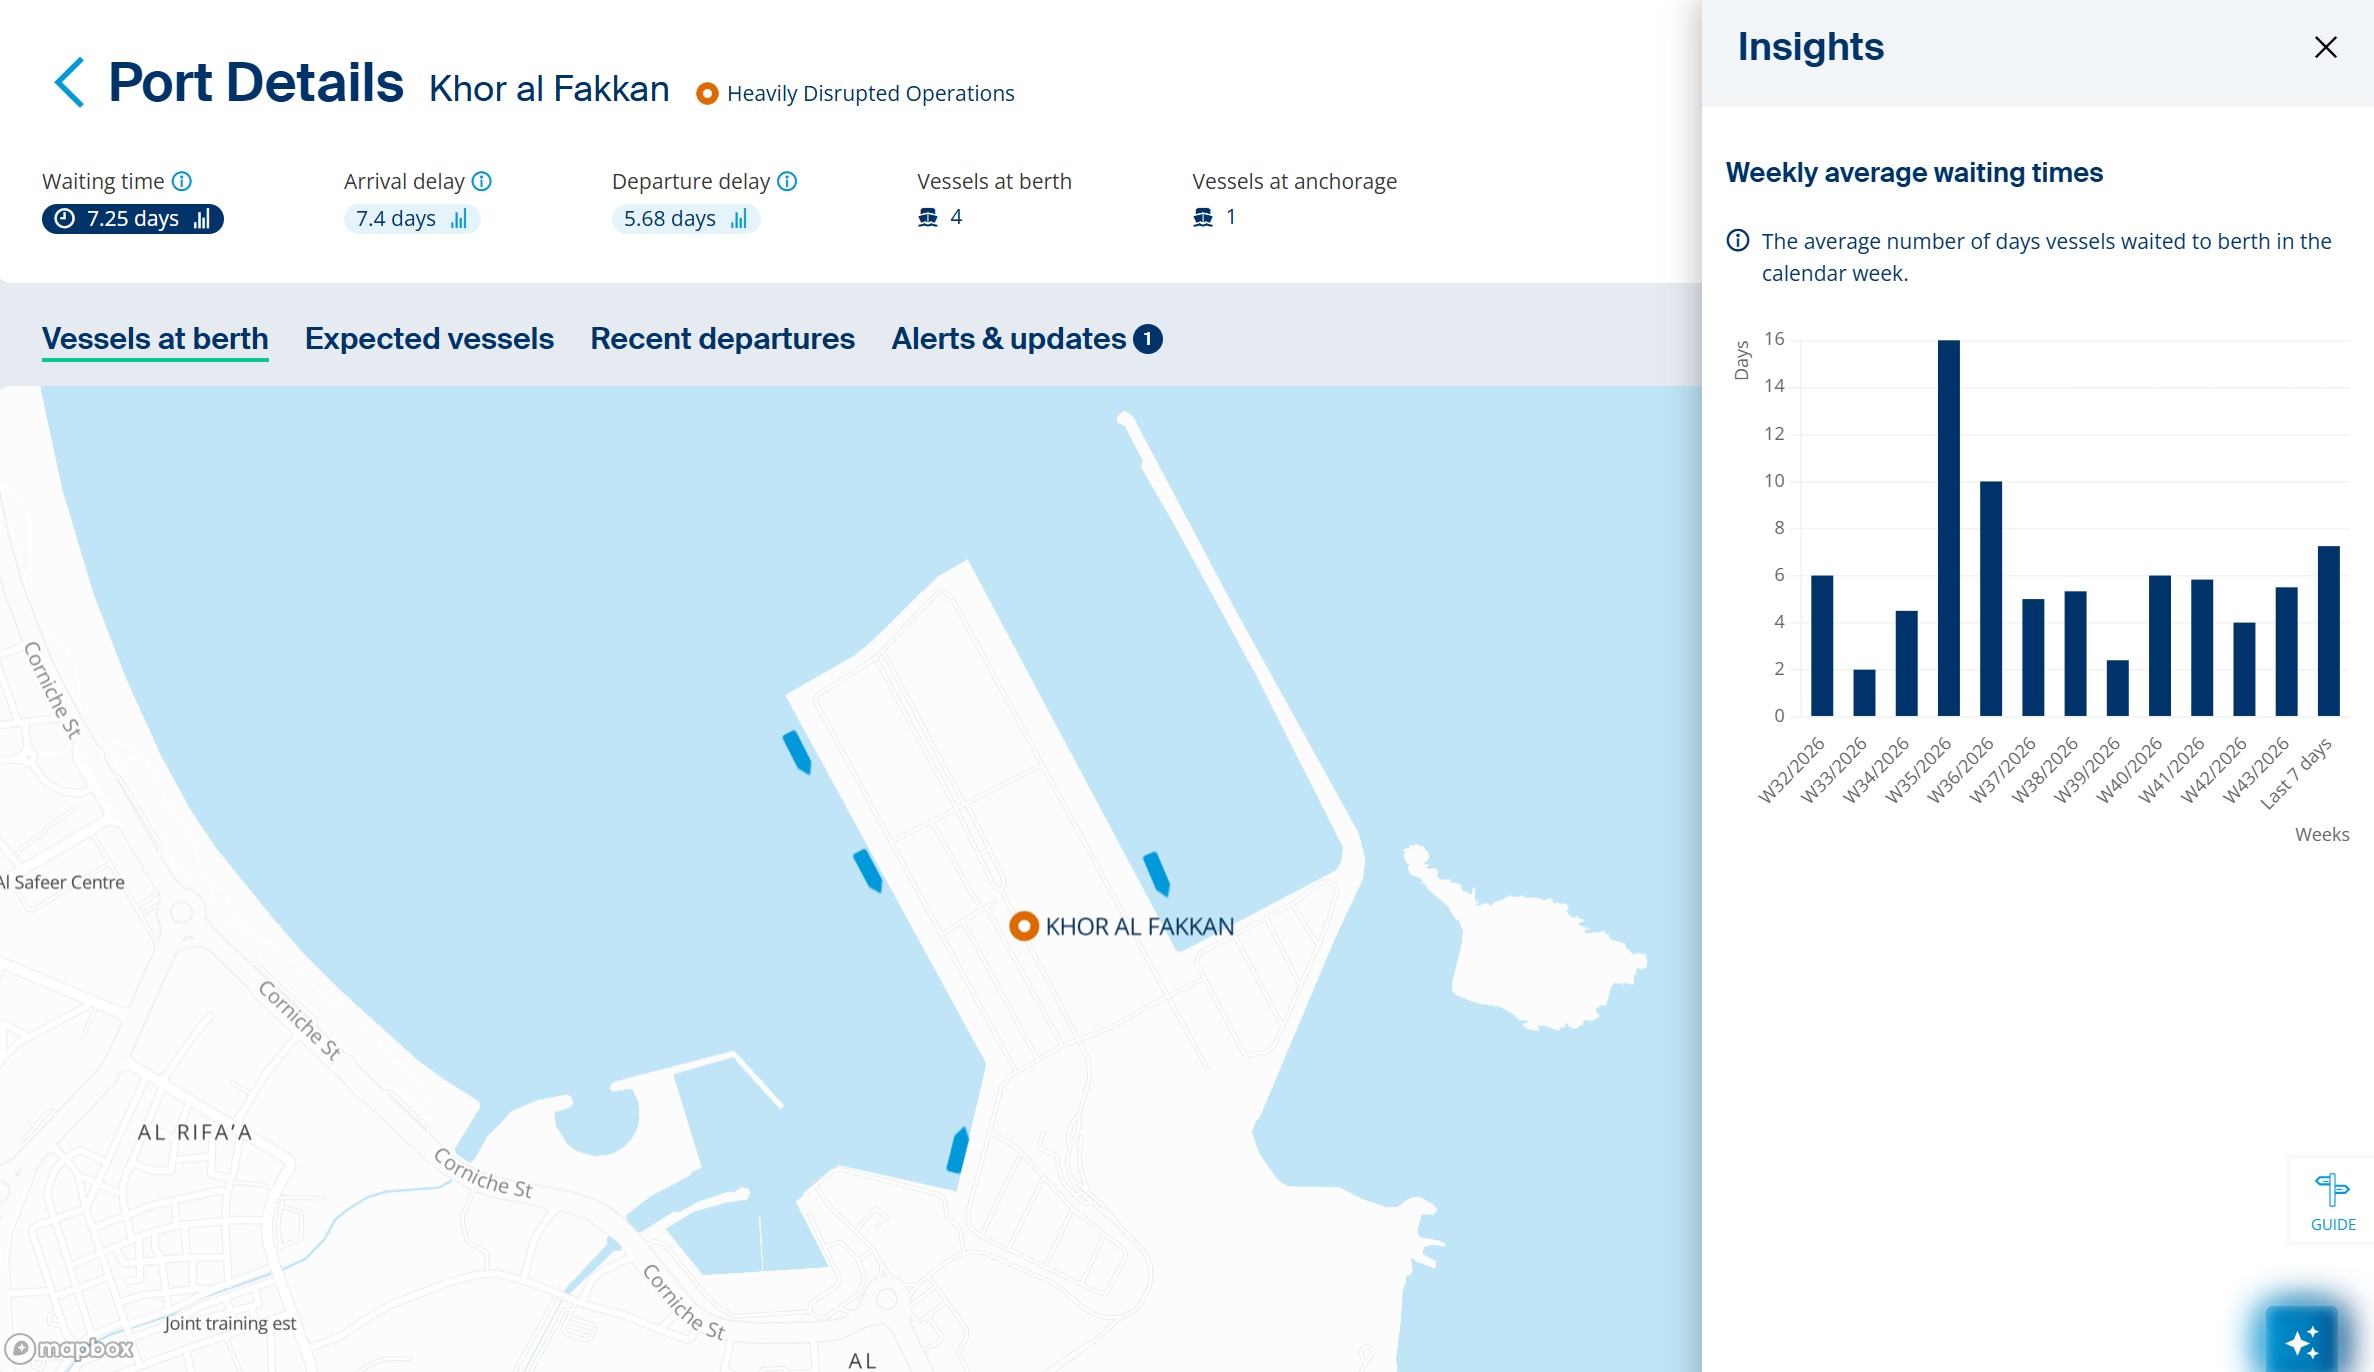2374x1372 pixels.
Task: Select the 5.68 days departure delay chip
Action: [x=685, y=219]
